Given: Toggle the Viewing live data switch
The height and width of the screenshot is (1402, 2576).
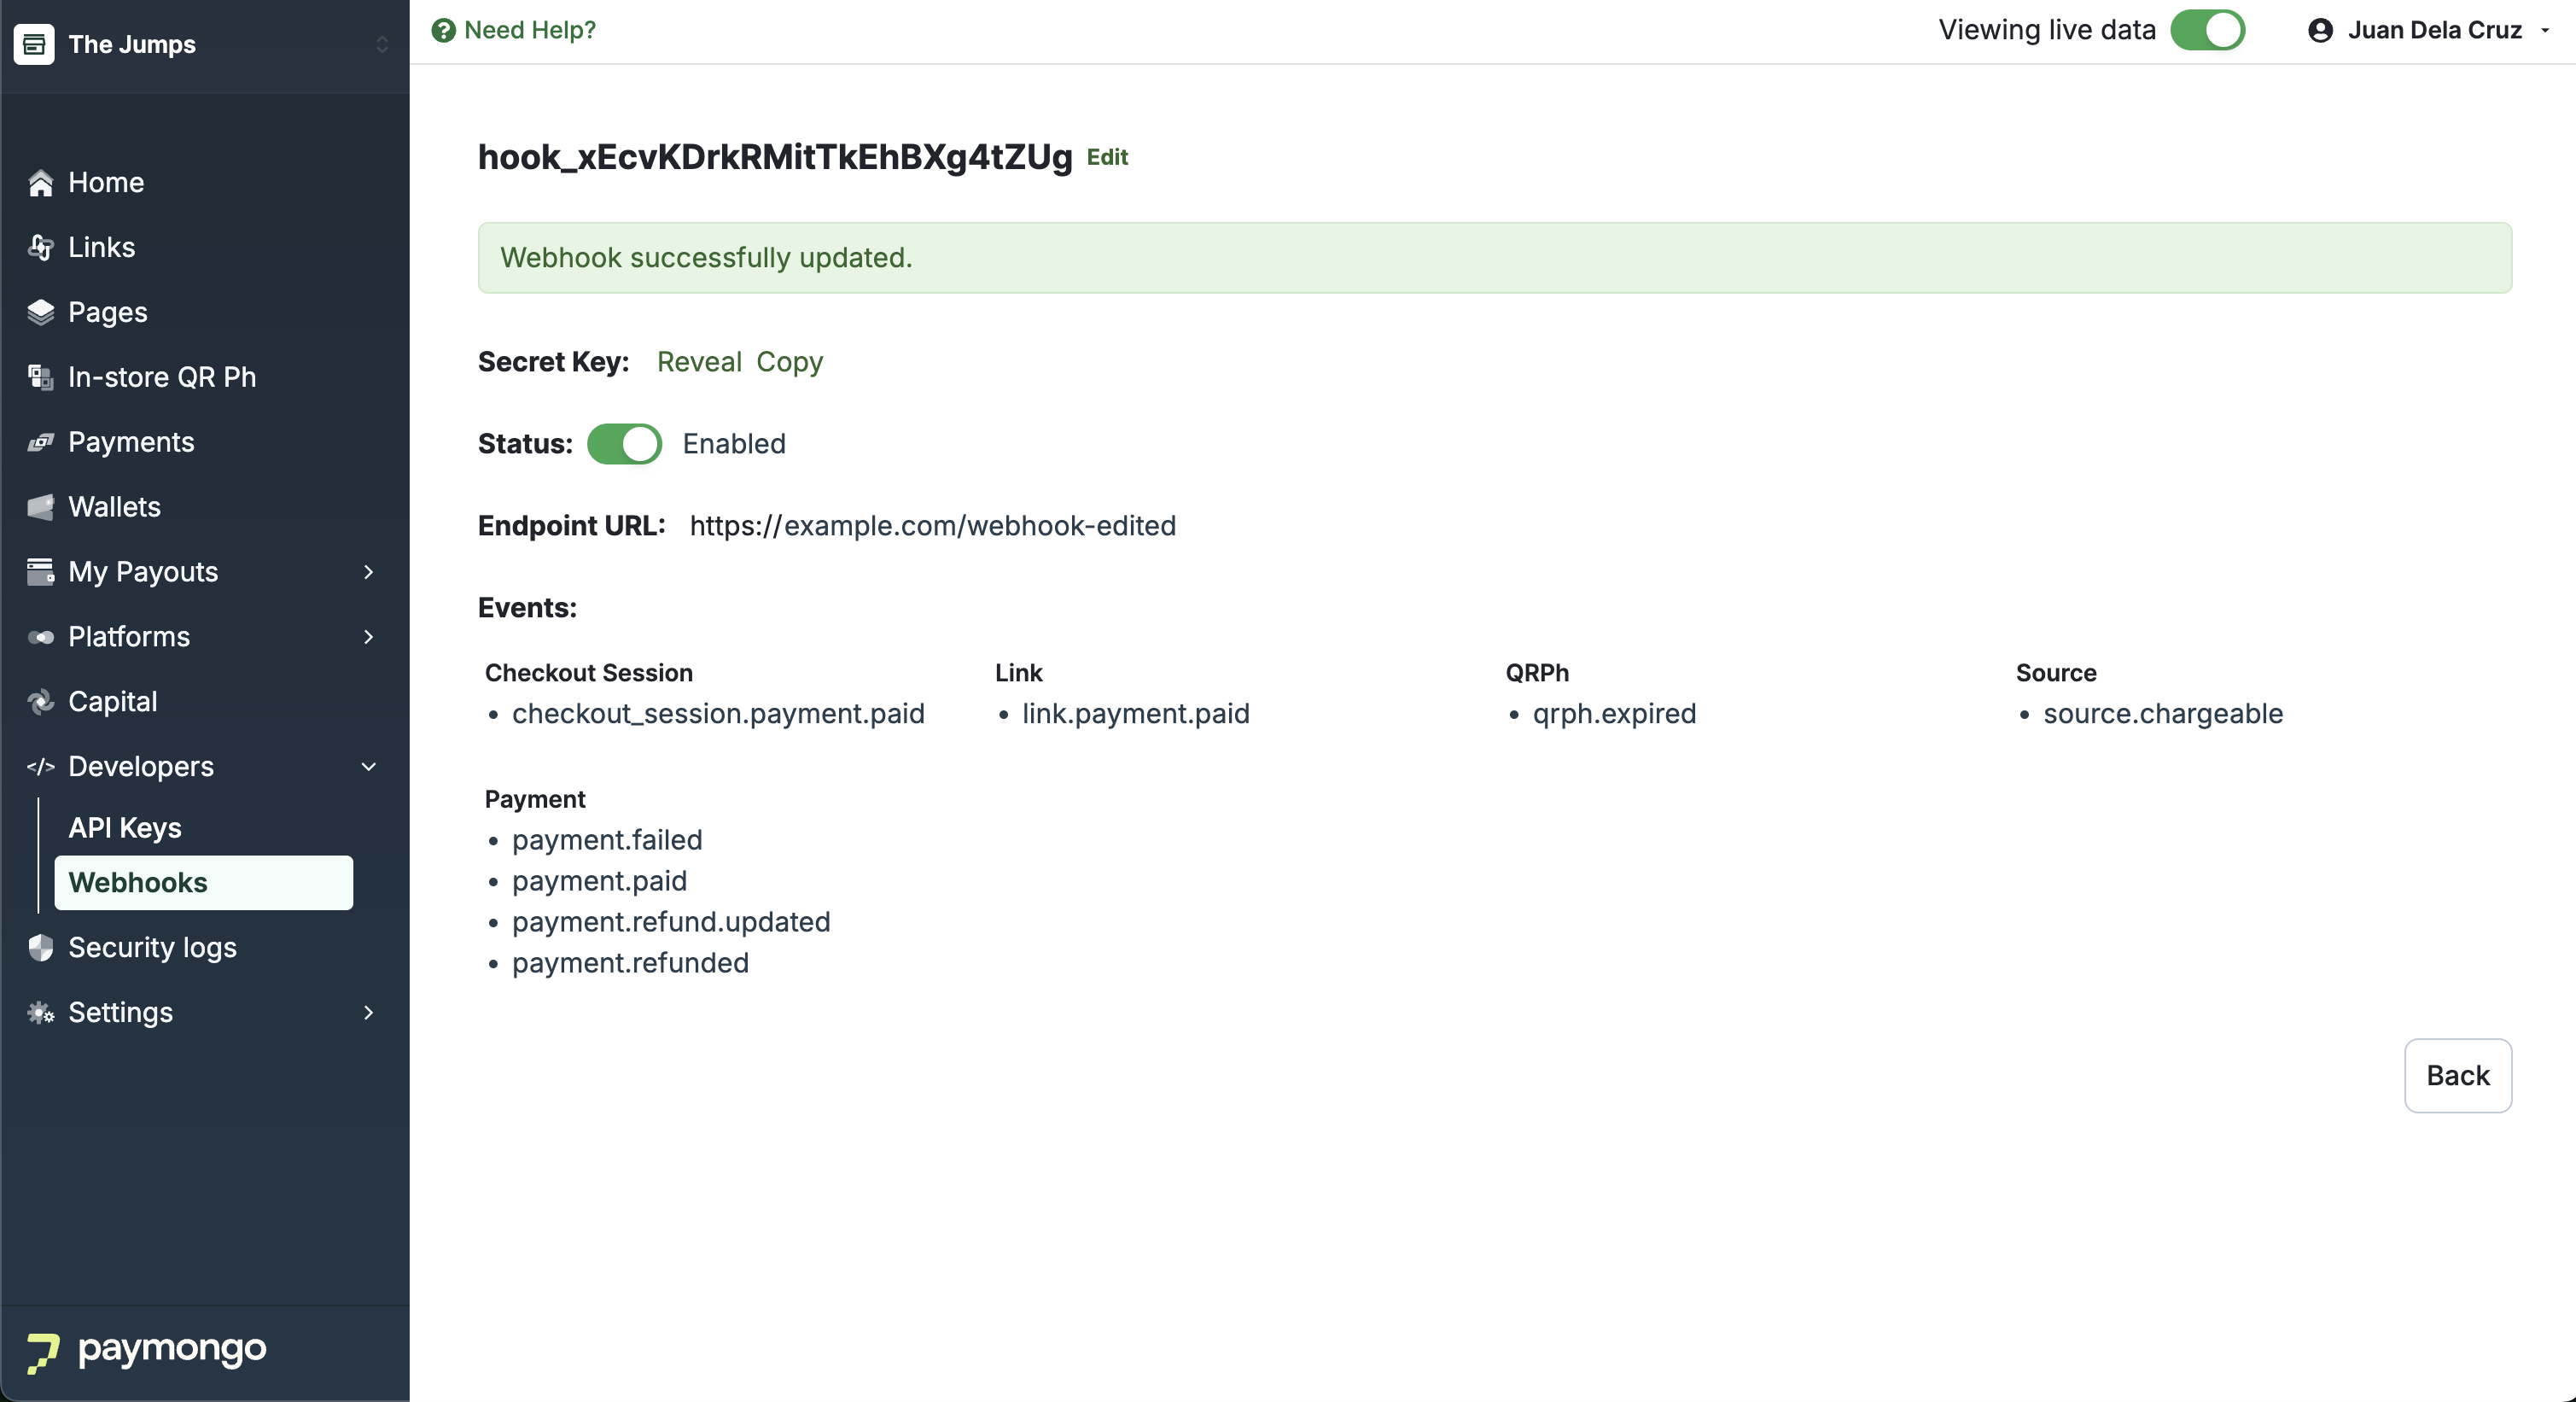Looking at the screenshot, I should click(2207, 30).
